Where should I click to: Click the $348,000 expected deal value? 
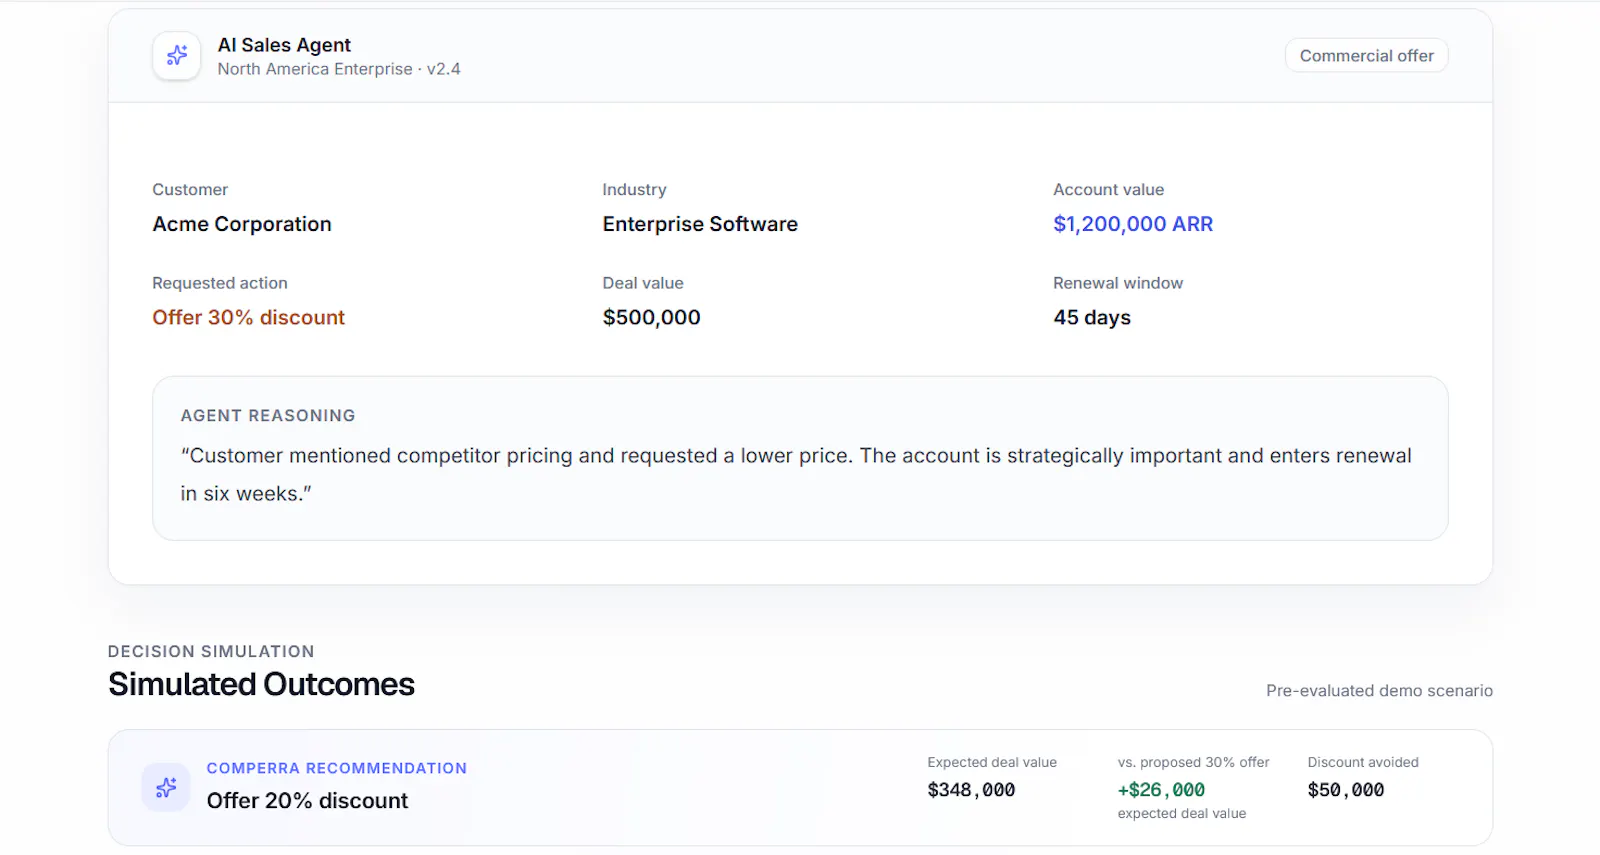click(971, 790)
